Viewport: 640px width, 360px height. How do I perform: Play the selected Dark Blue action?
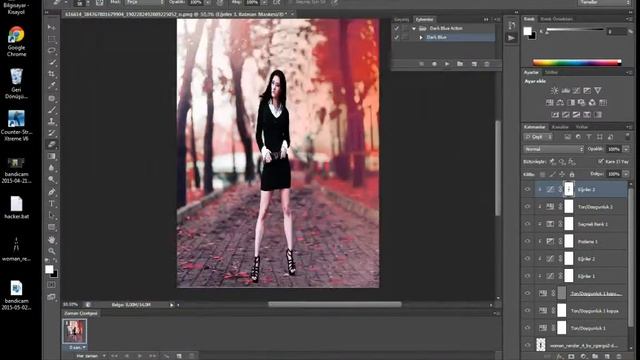[447, 64]
